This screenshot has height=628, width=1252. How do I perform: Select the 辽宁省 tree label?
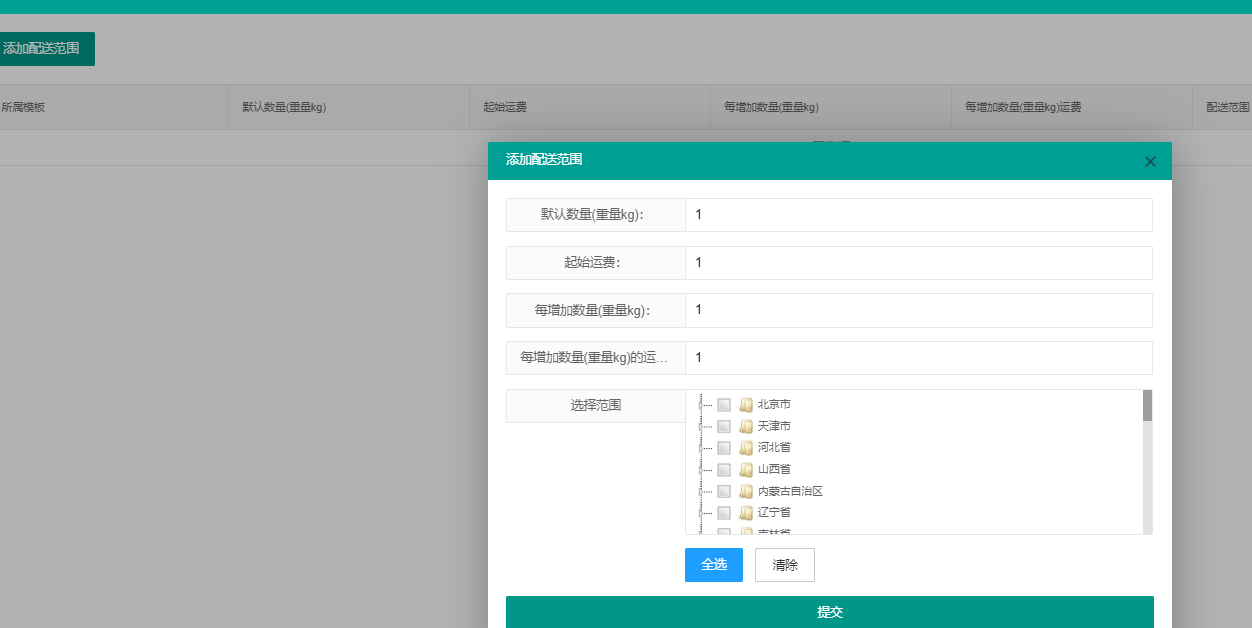coord(774,512)
